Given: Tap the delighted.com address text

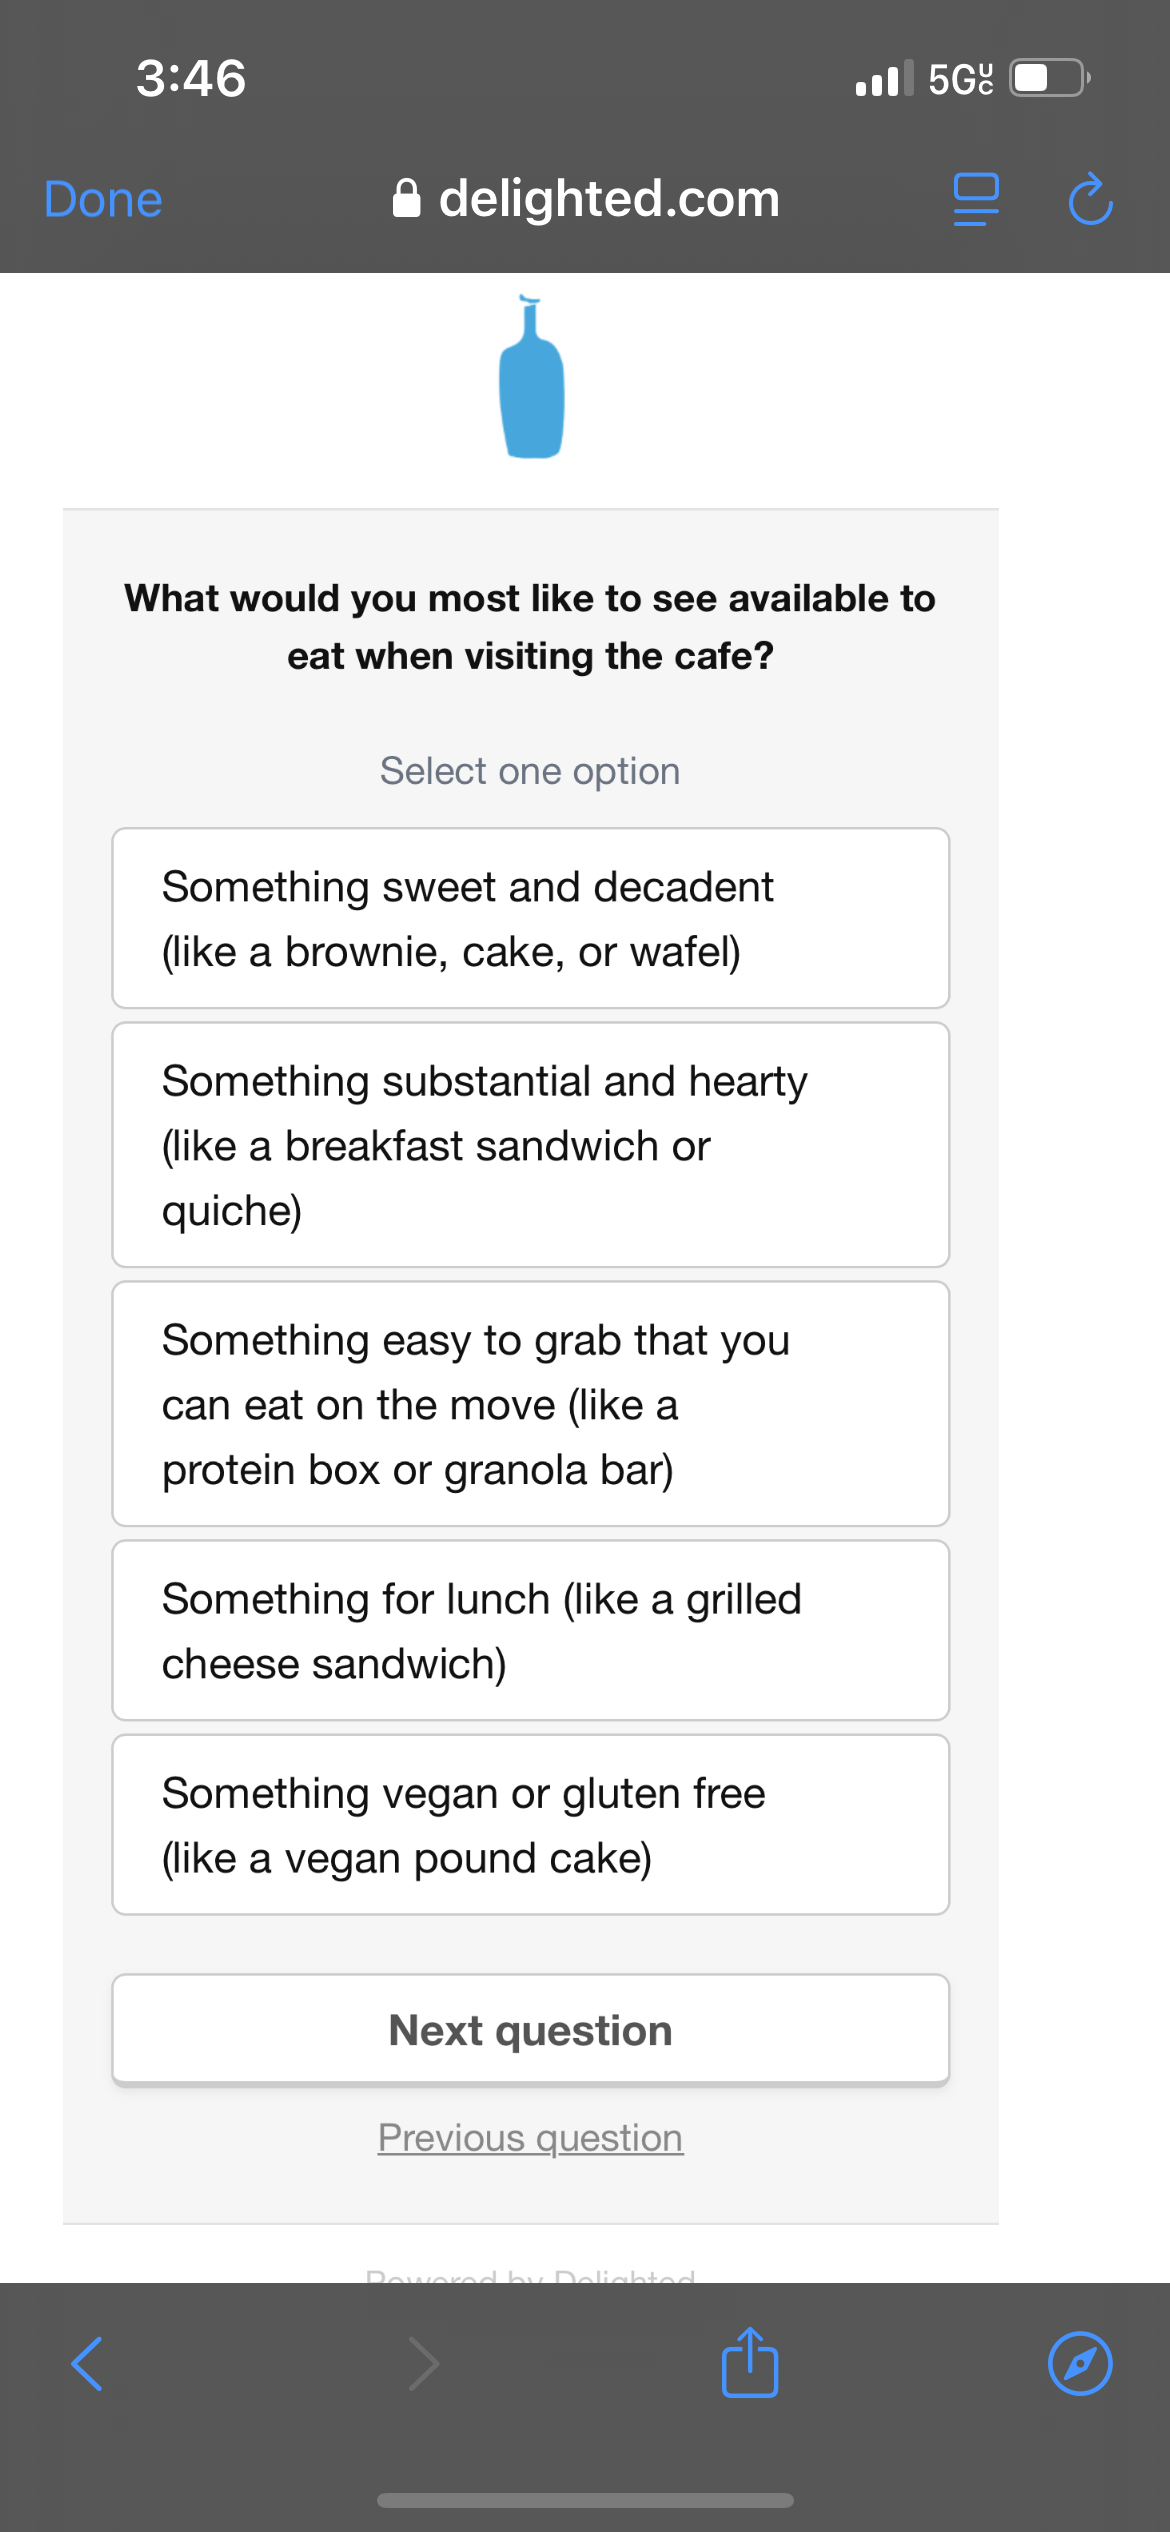Looking at the screenshot, I should click(609, 199).
